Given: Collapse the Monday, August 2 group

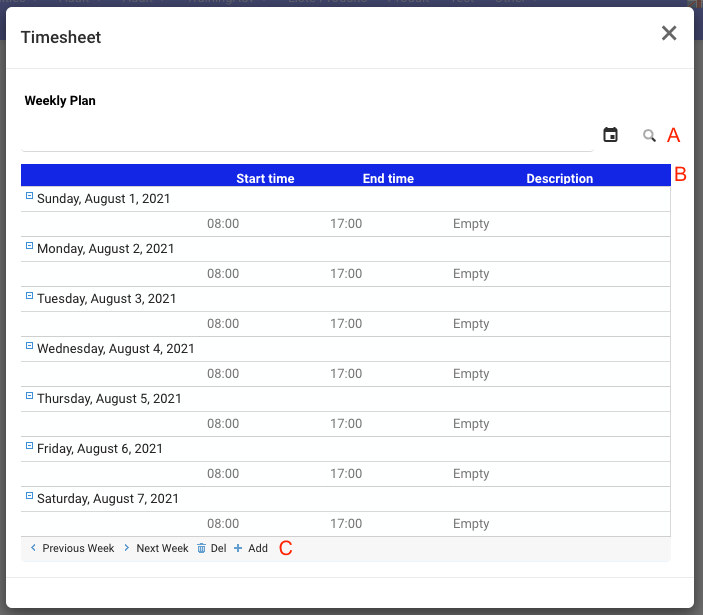Looking at the screenshot, I should pos(29,247).
